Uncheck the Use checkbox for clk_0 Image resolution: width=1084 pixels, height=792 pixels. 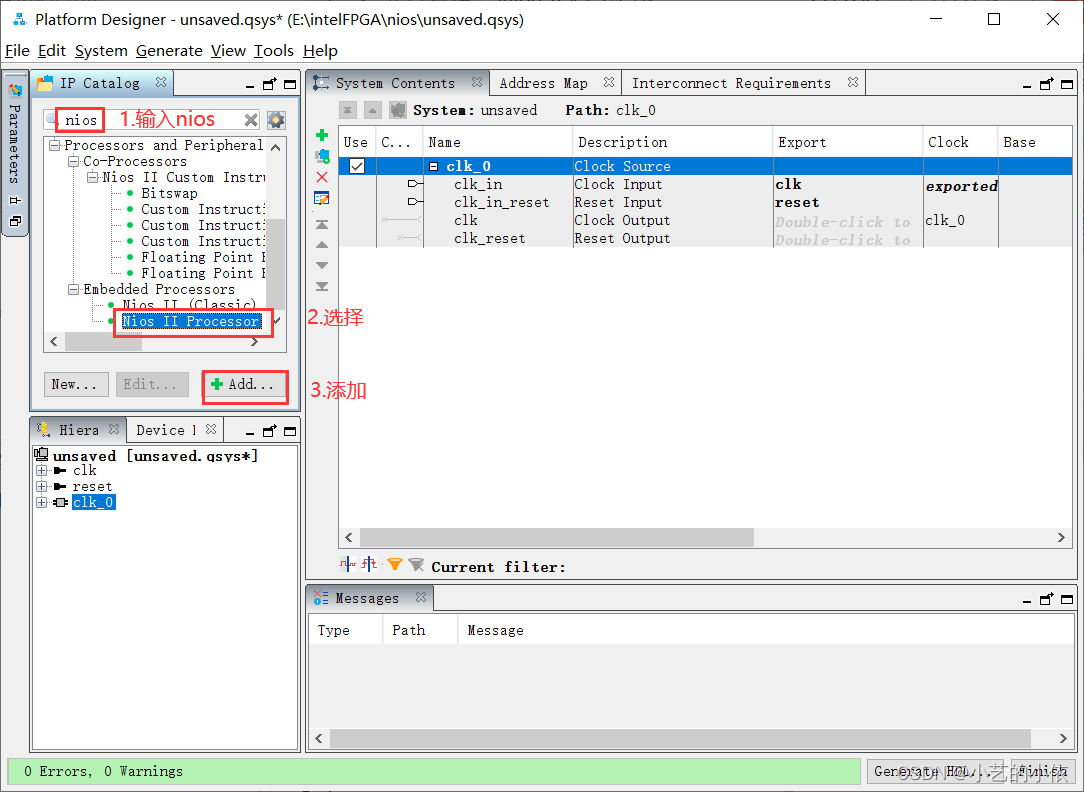pos(357,166)
